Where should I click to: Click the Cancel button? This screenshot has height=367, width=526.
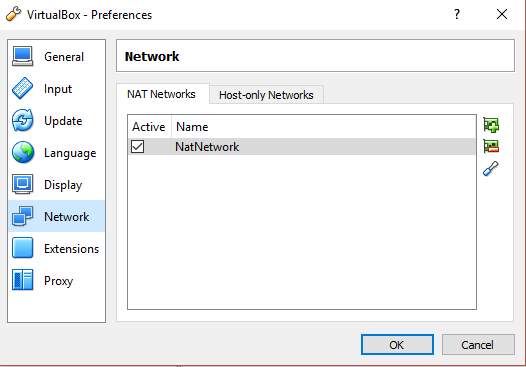pyautogui.click(x=478, y=345)
